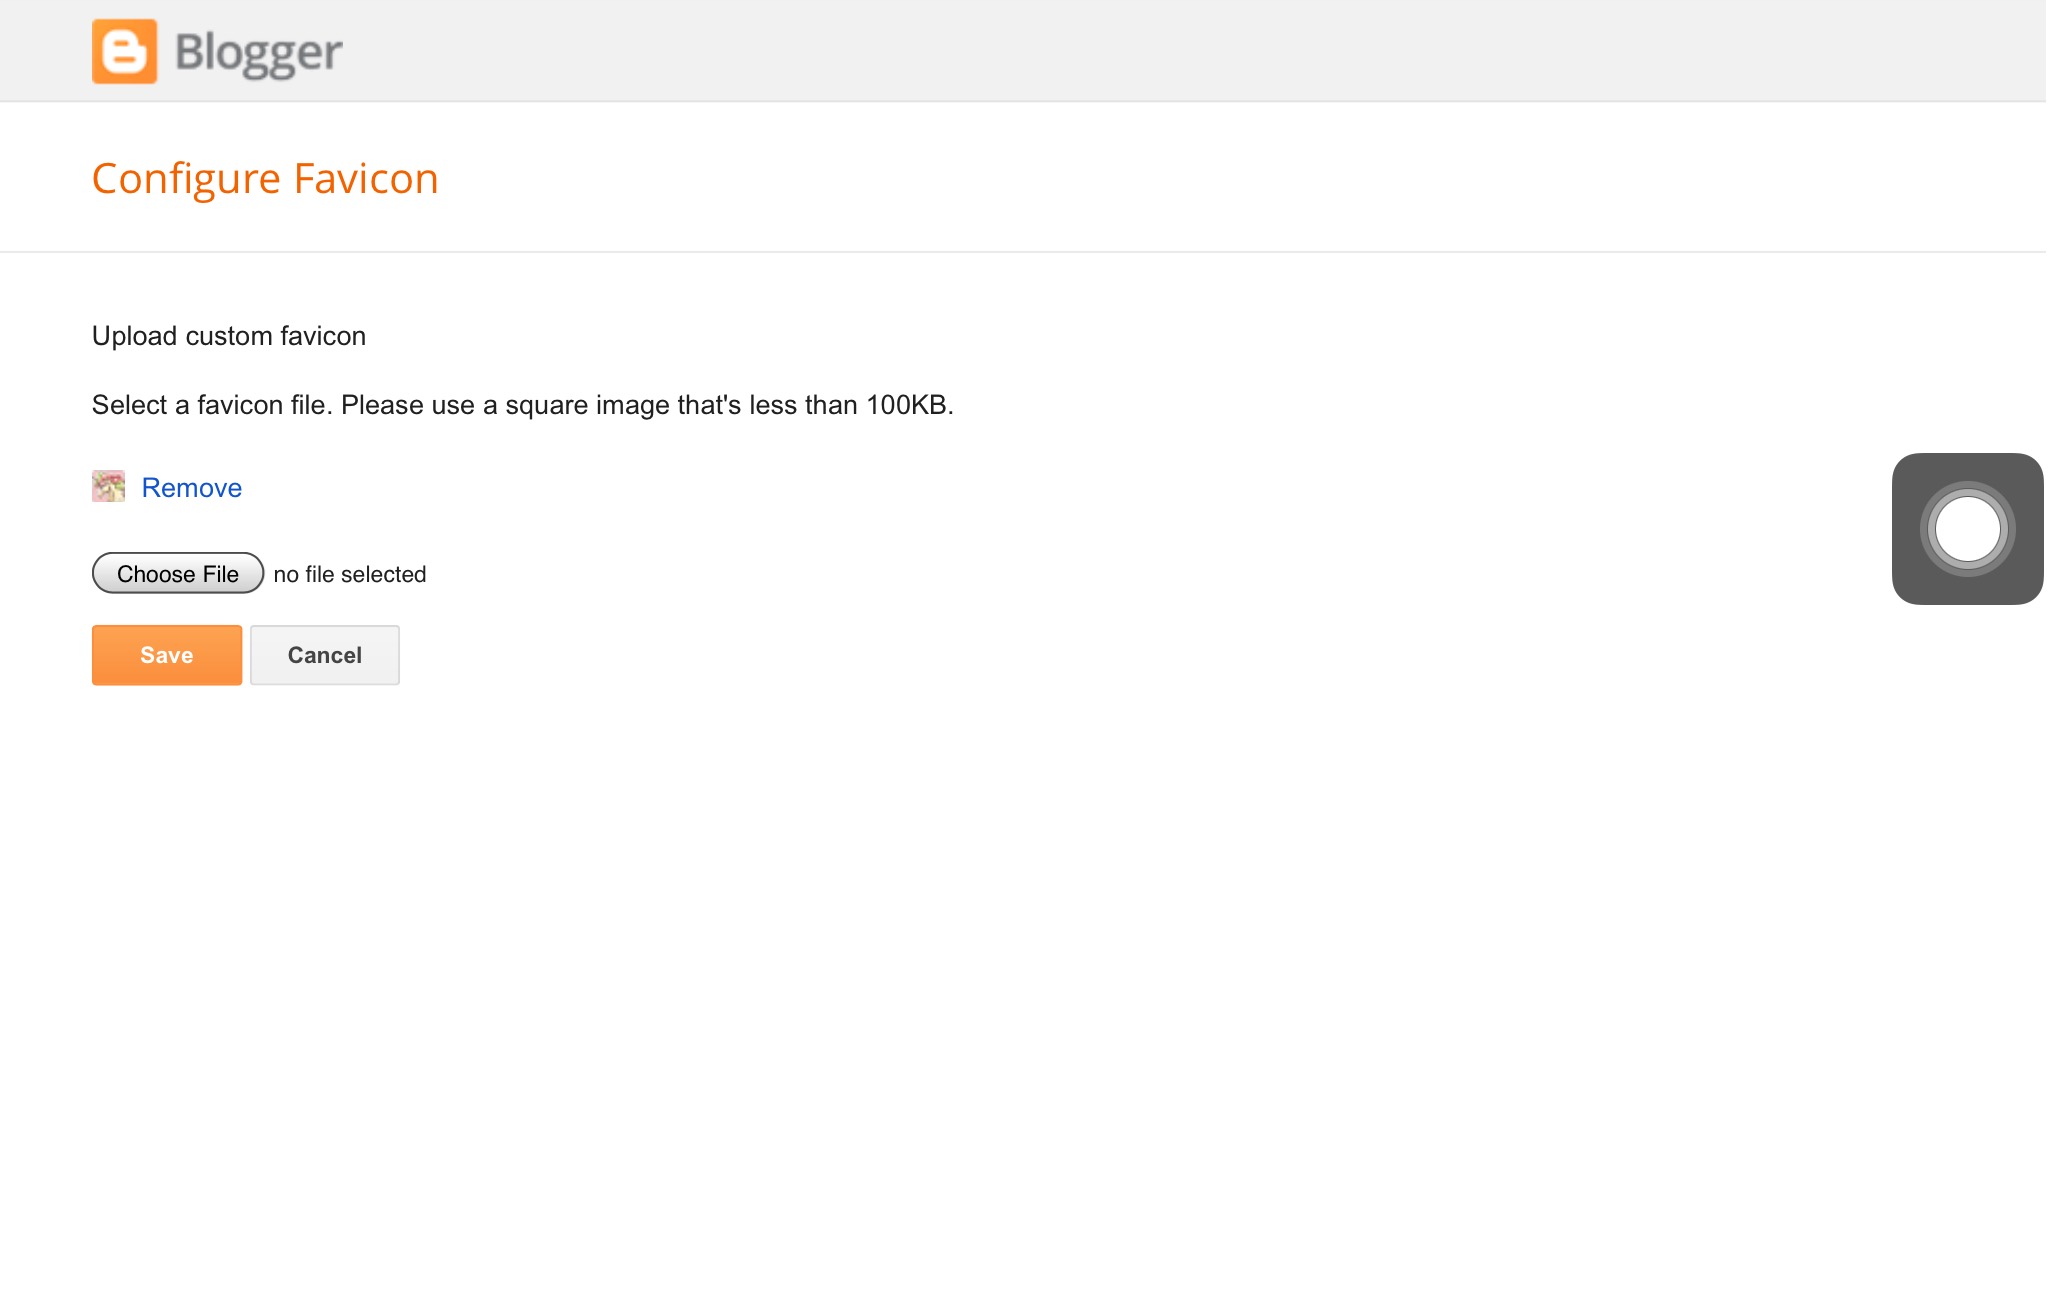The width and height of the screenshot is (2048, 1295).
Task: Open the Choose File picker
Action: [x=177, y=574]
